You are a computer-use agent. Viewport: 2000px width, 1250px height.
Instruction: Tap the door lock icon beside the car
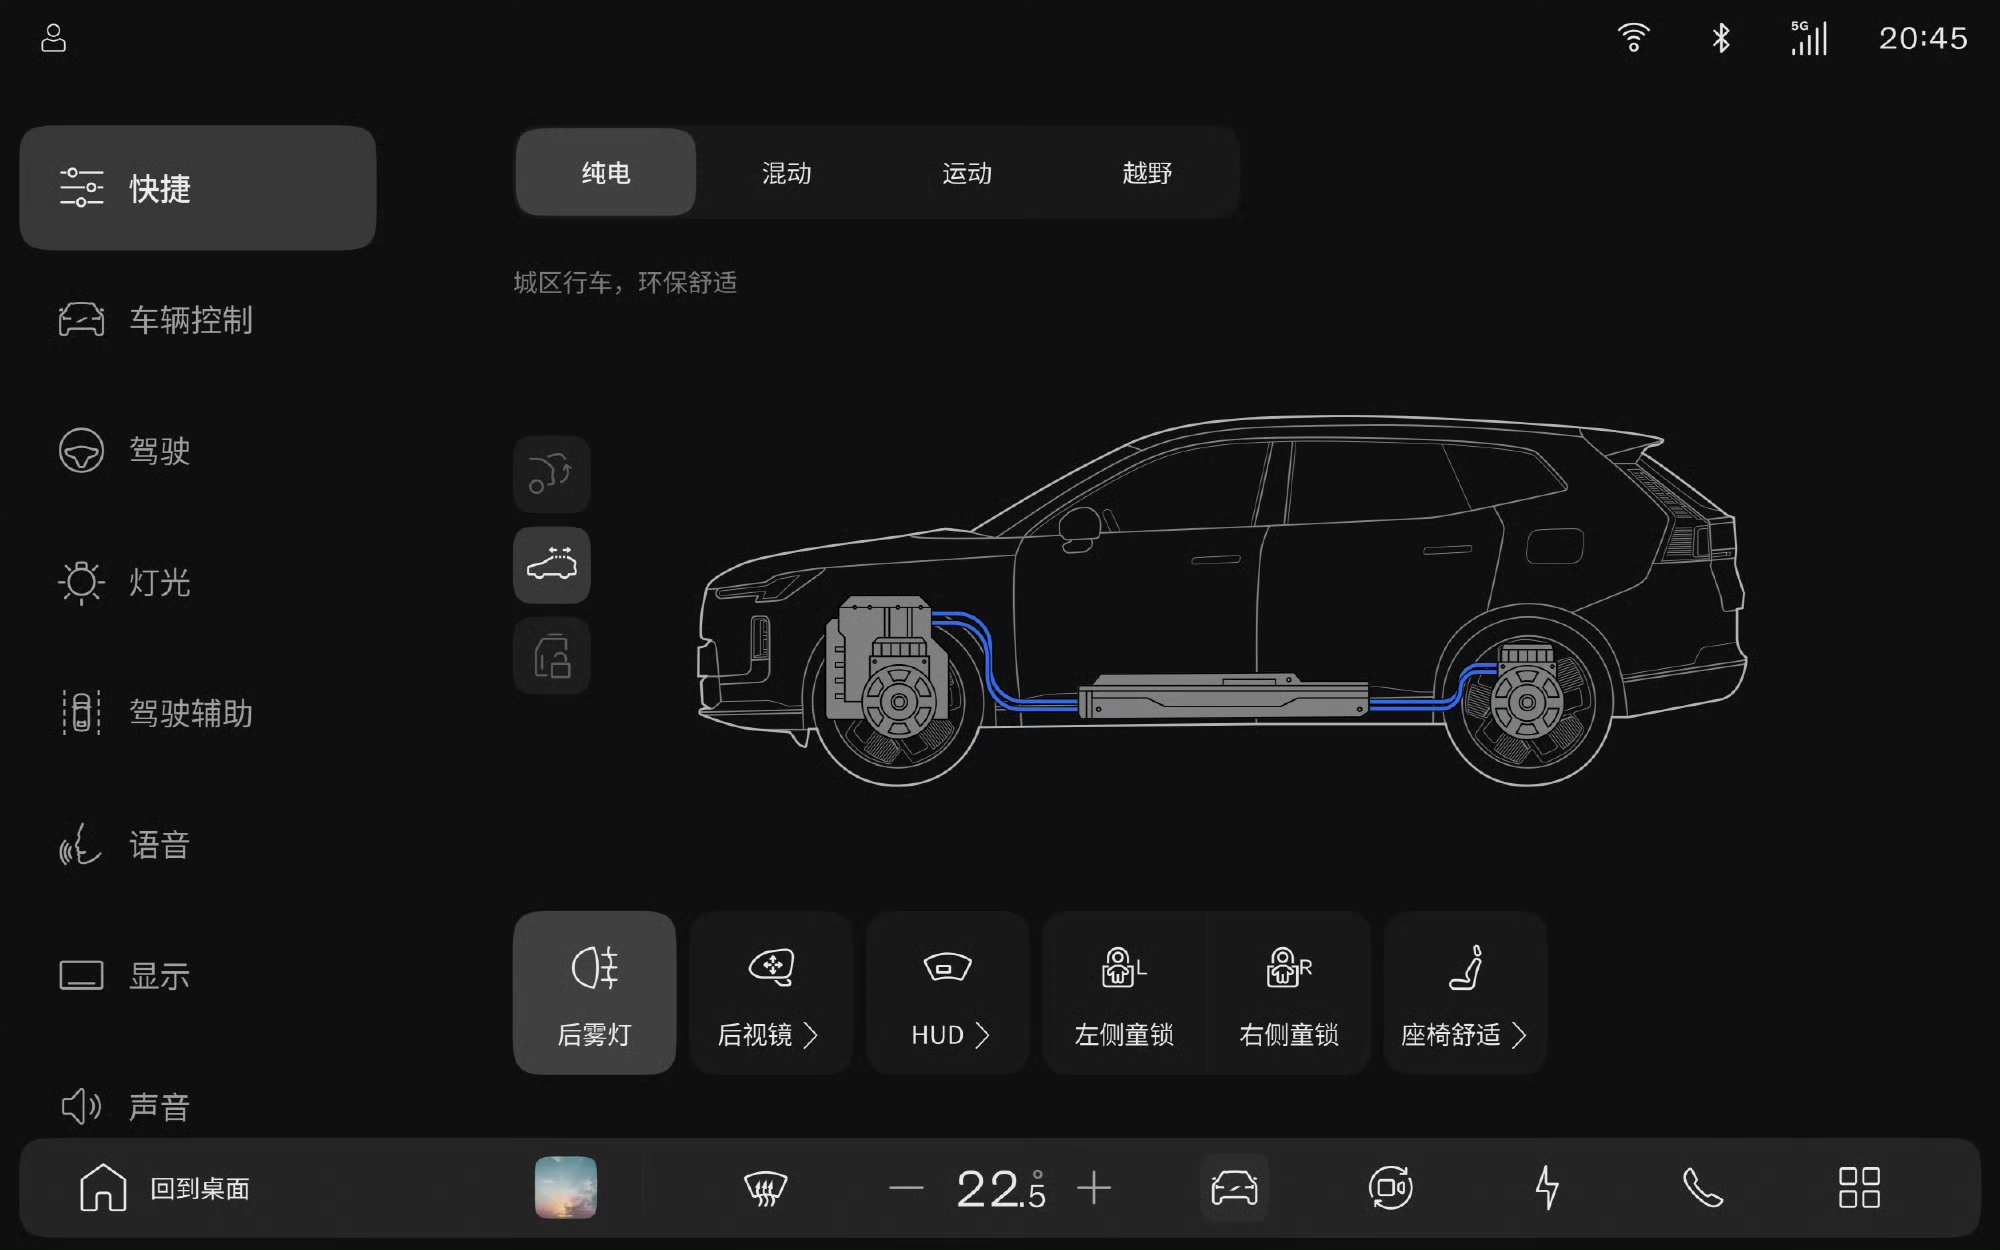552,656
